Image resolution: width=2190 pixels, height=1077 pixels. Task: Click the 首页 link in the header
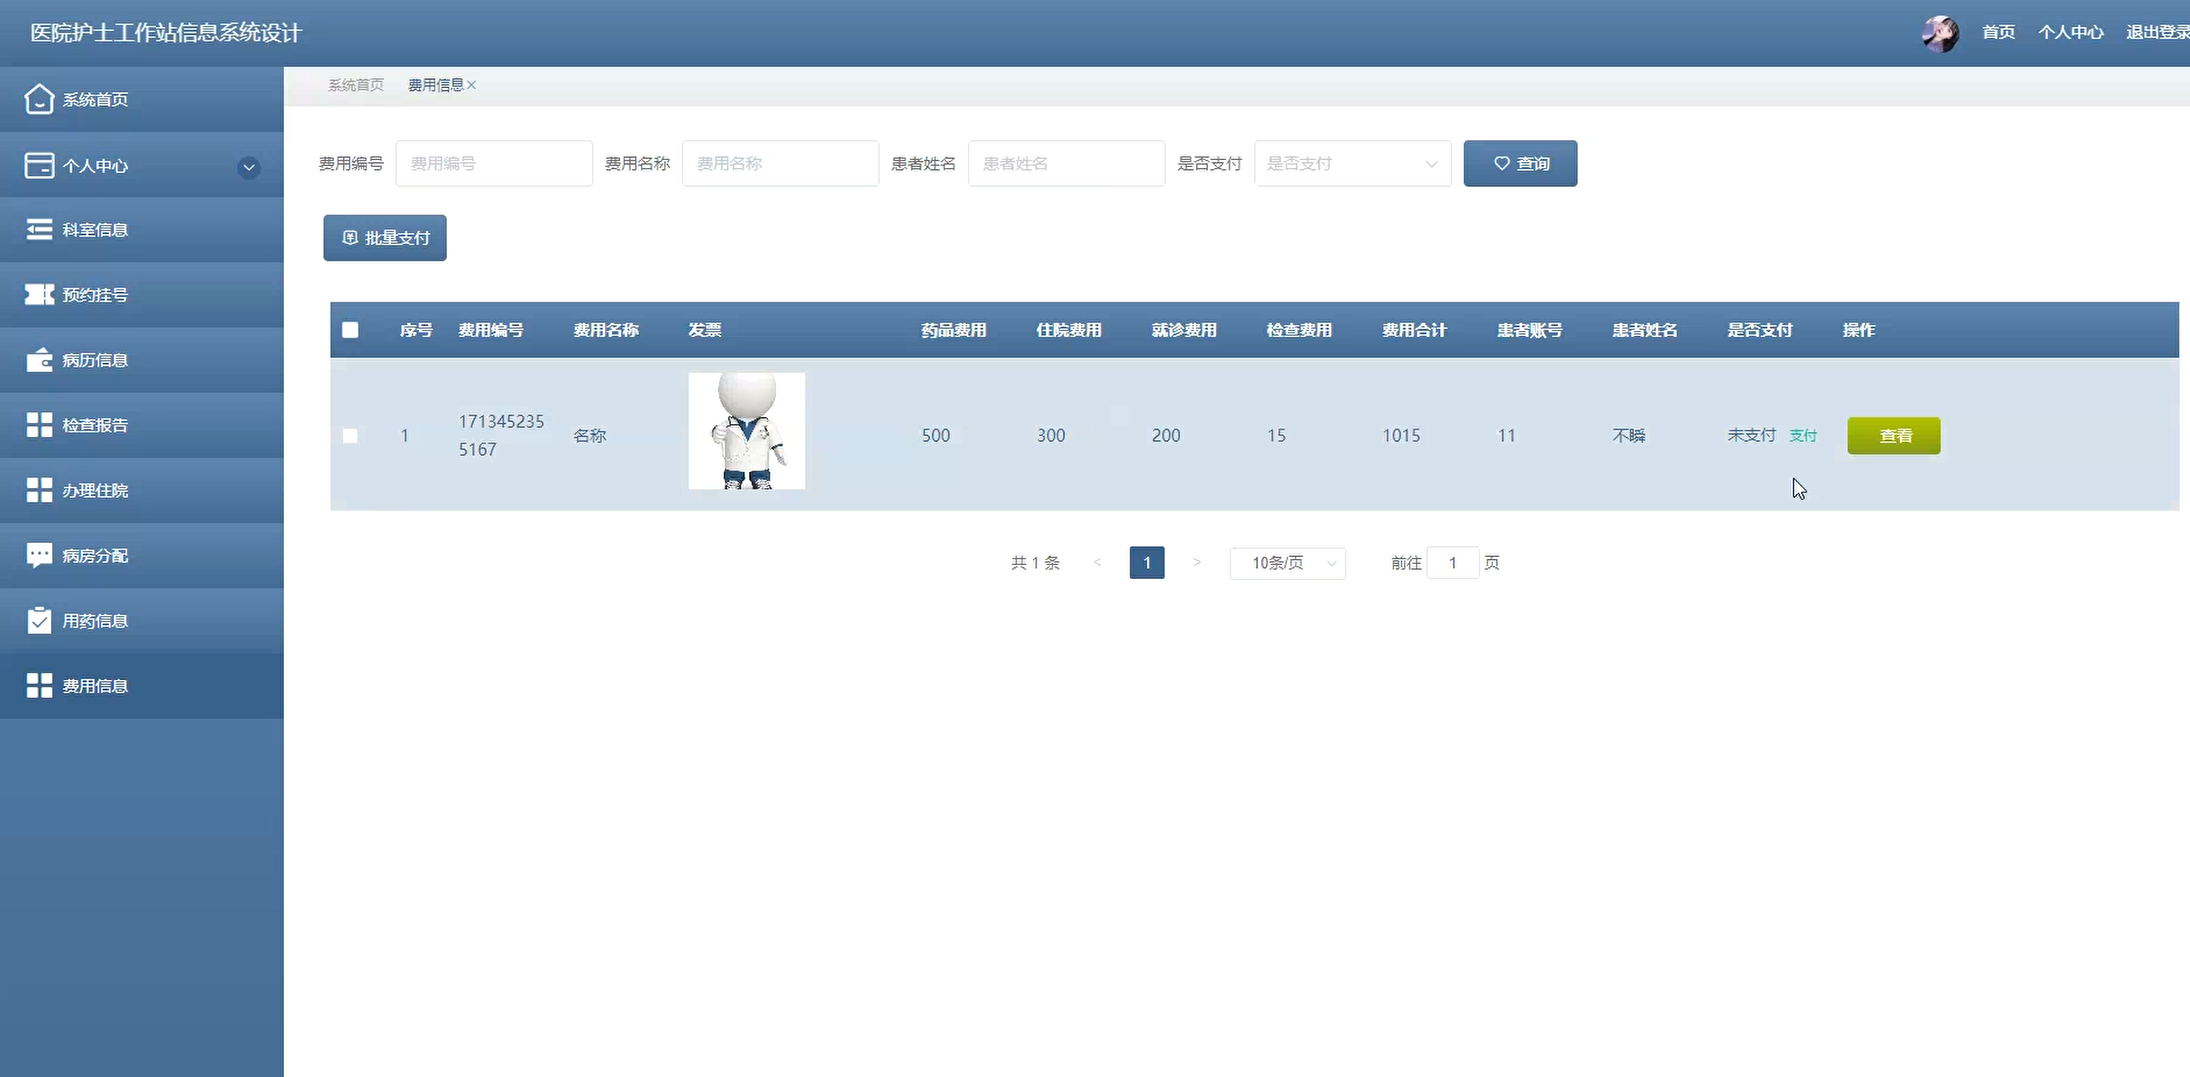[x=1999, y=32]
